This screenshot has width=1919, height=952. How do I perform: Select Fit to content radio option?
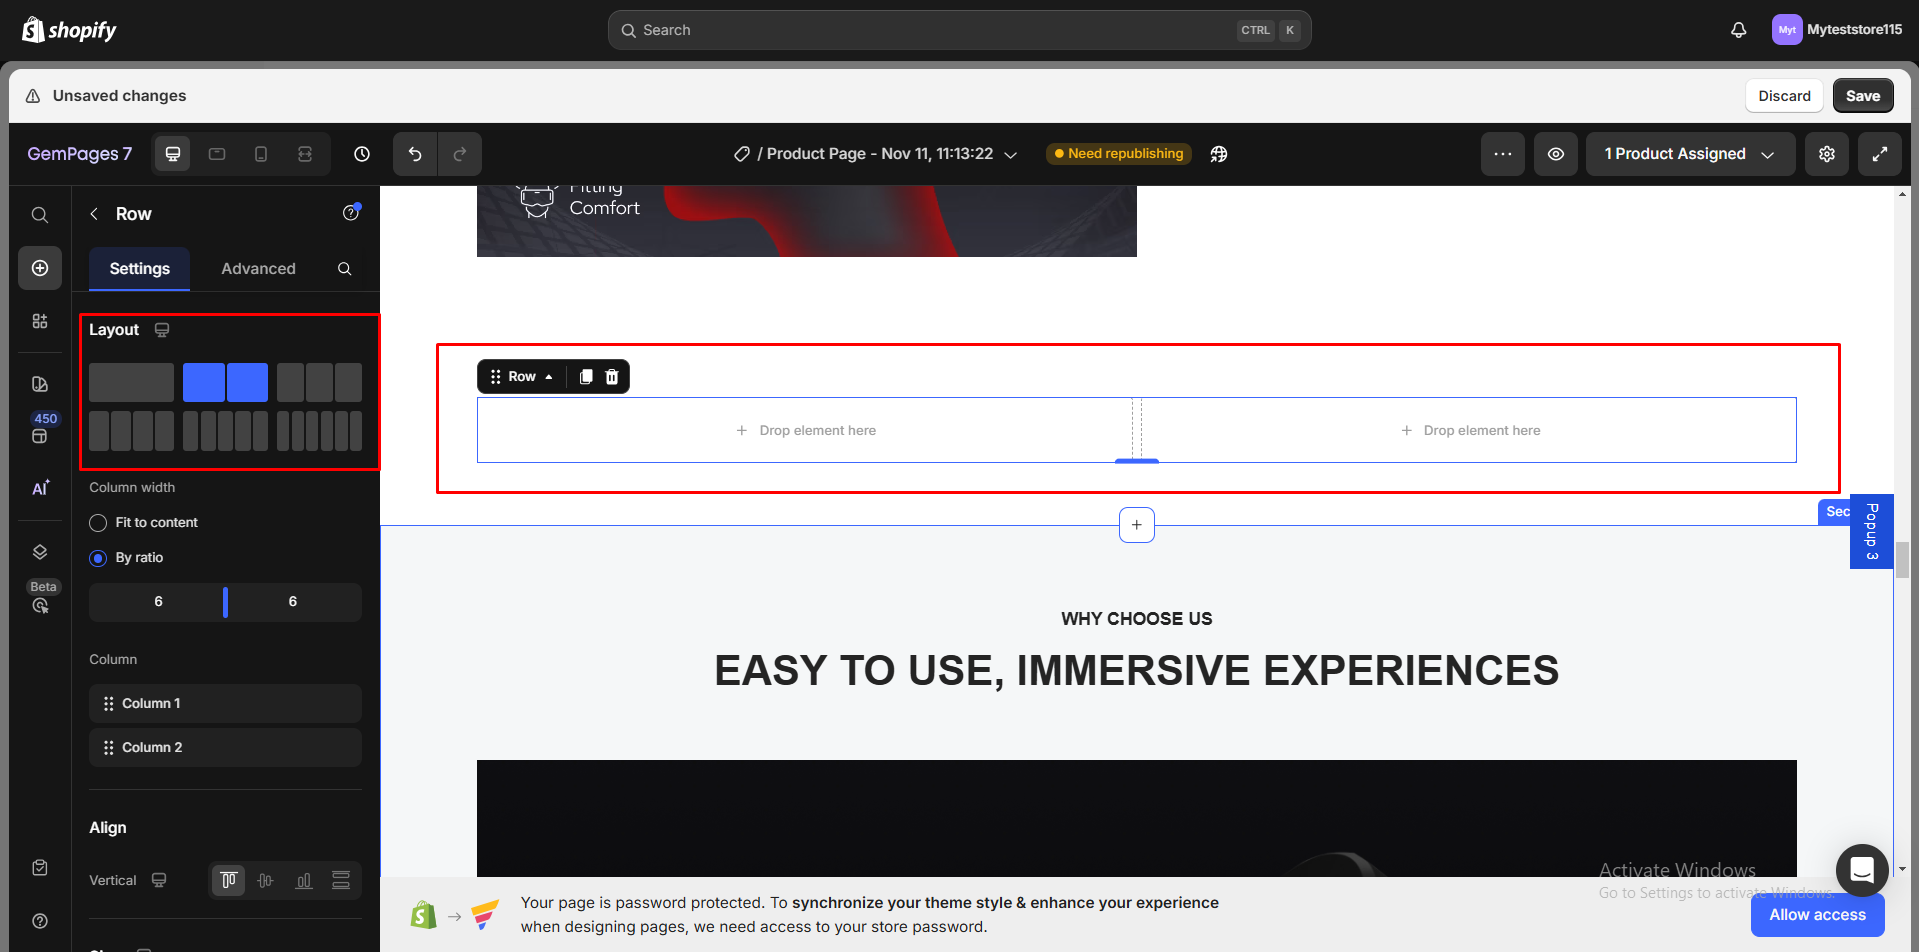(x=98, y=523)
